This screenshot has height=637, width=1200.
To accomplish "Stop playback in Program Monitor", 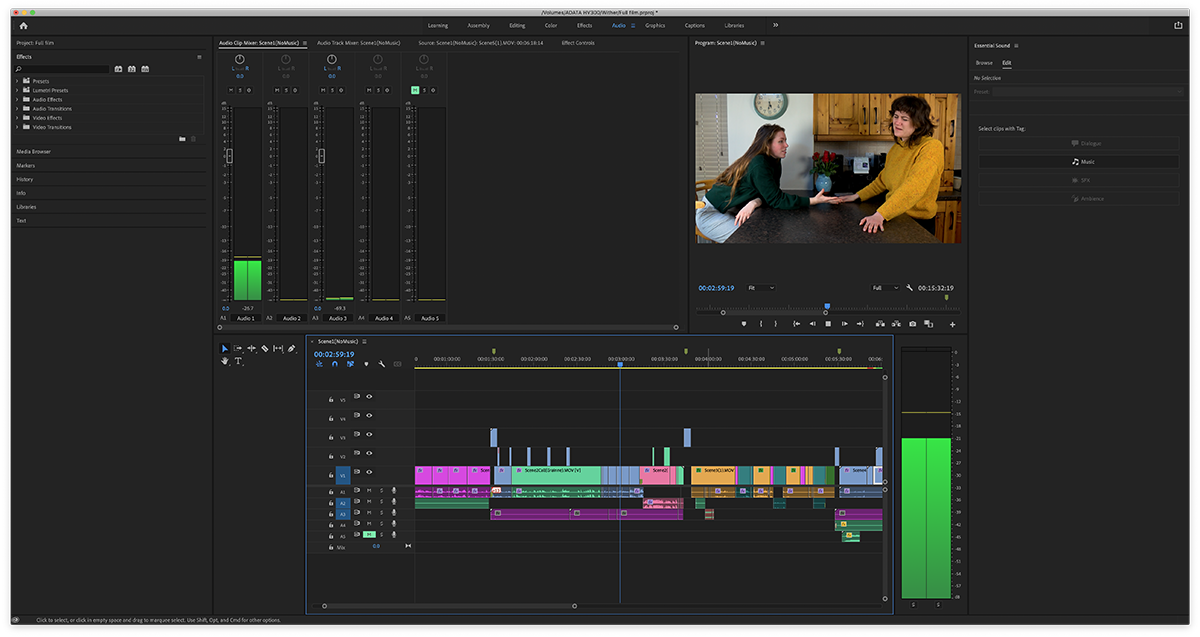I will click(828, 324).
